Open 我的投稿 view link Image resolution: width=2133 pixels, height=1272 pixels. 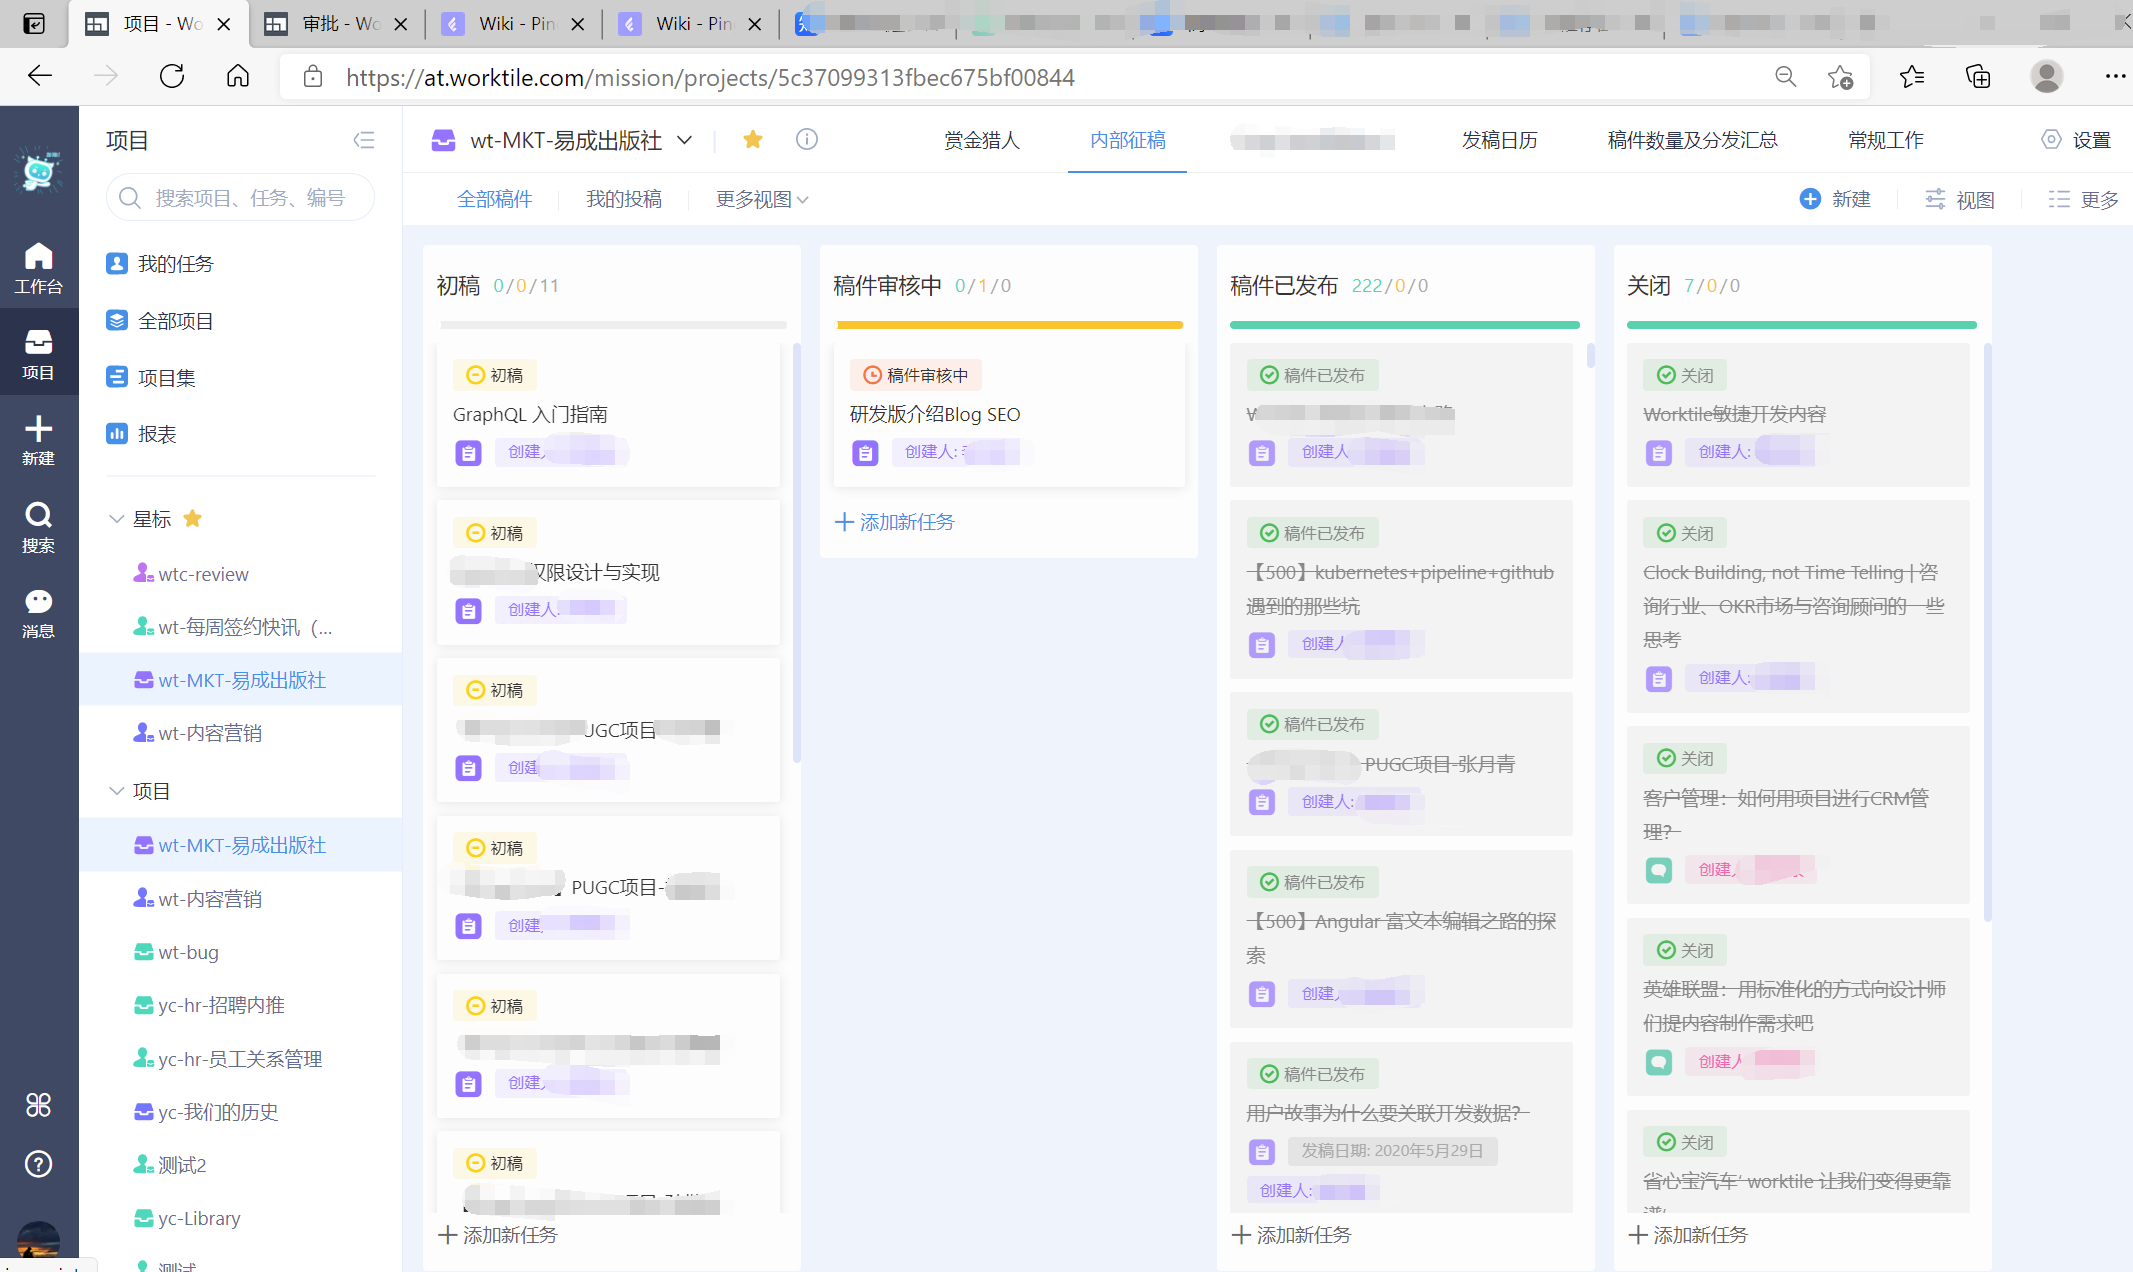coord(624,199)
